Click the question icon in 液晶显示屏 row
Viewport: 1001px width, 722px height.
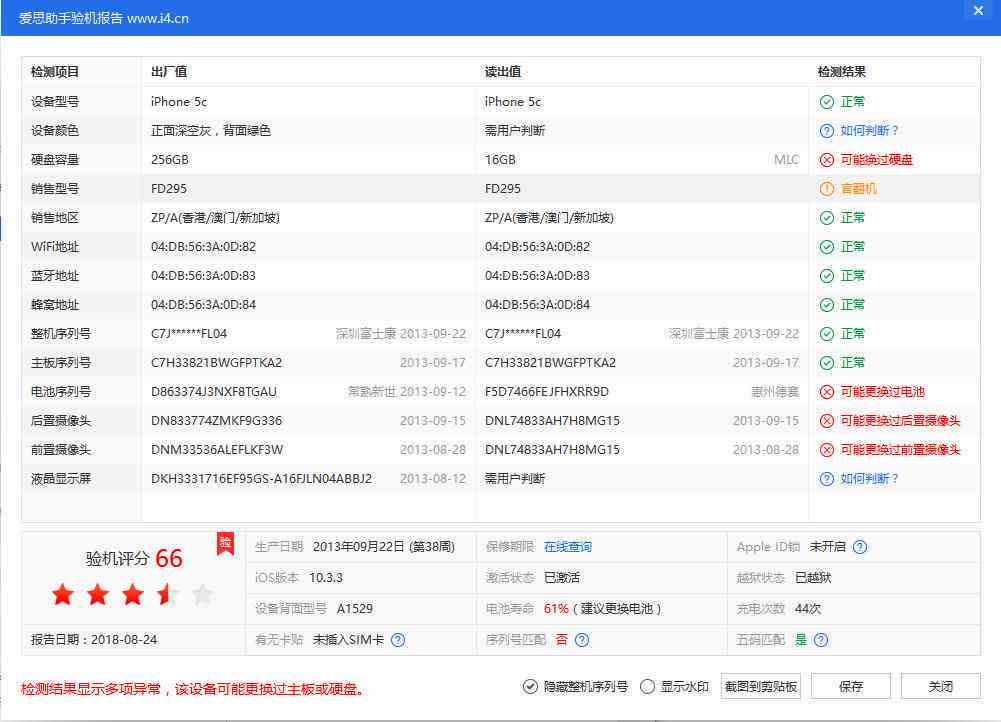827,479
